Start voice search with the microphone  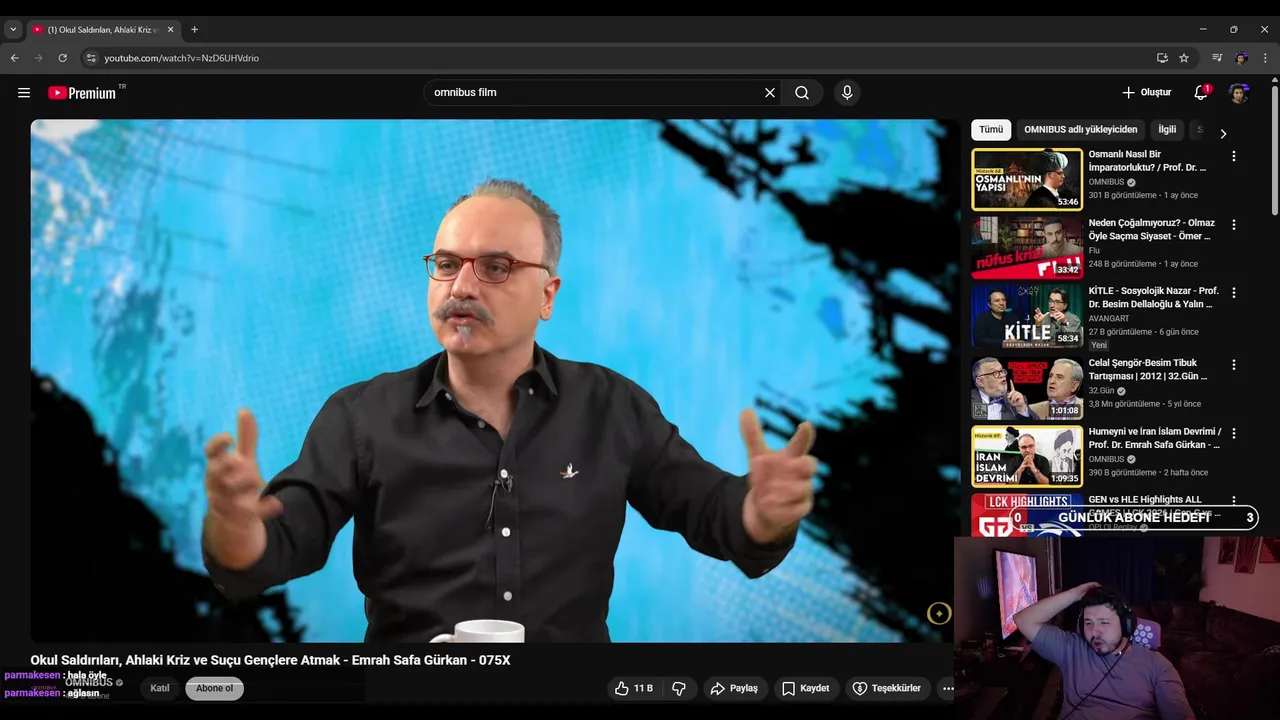(x=847, y=93)
